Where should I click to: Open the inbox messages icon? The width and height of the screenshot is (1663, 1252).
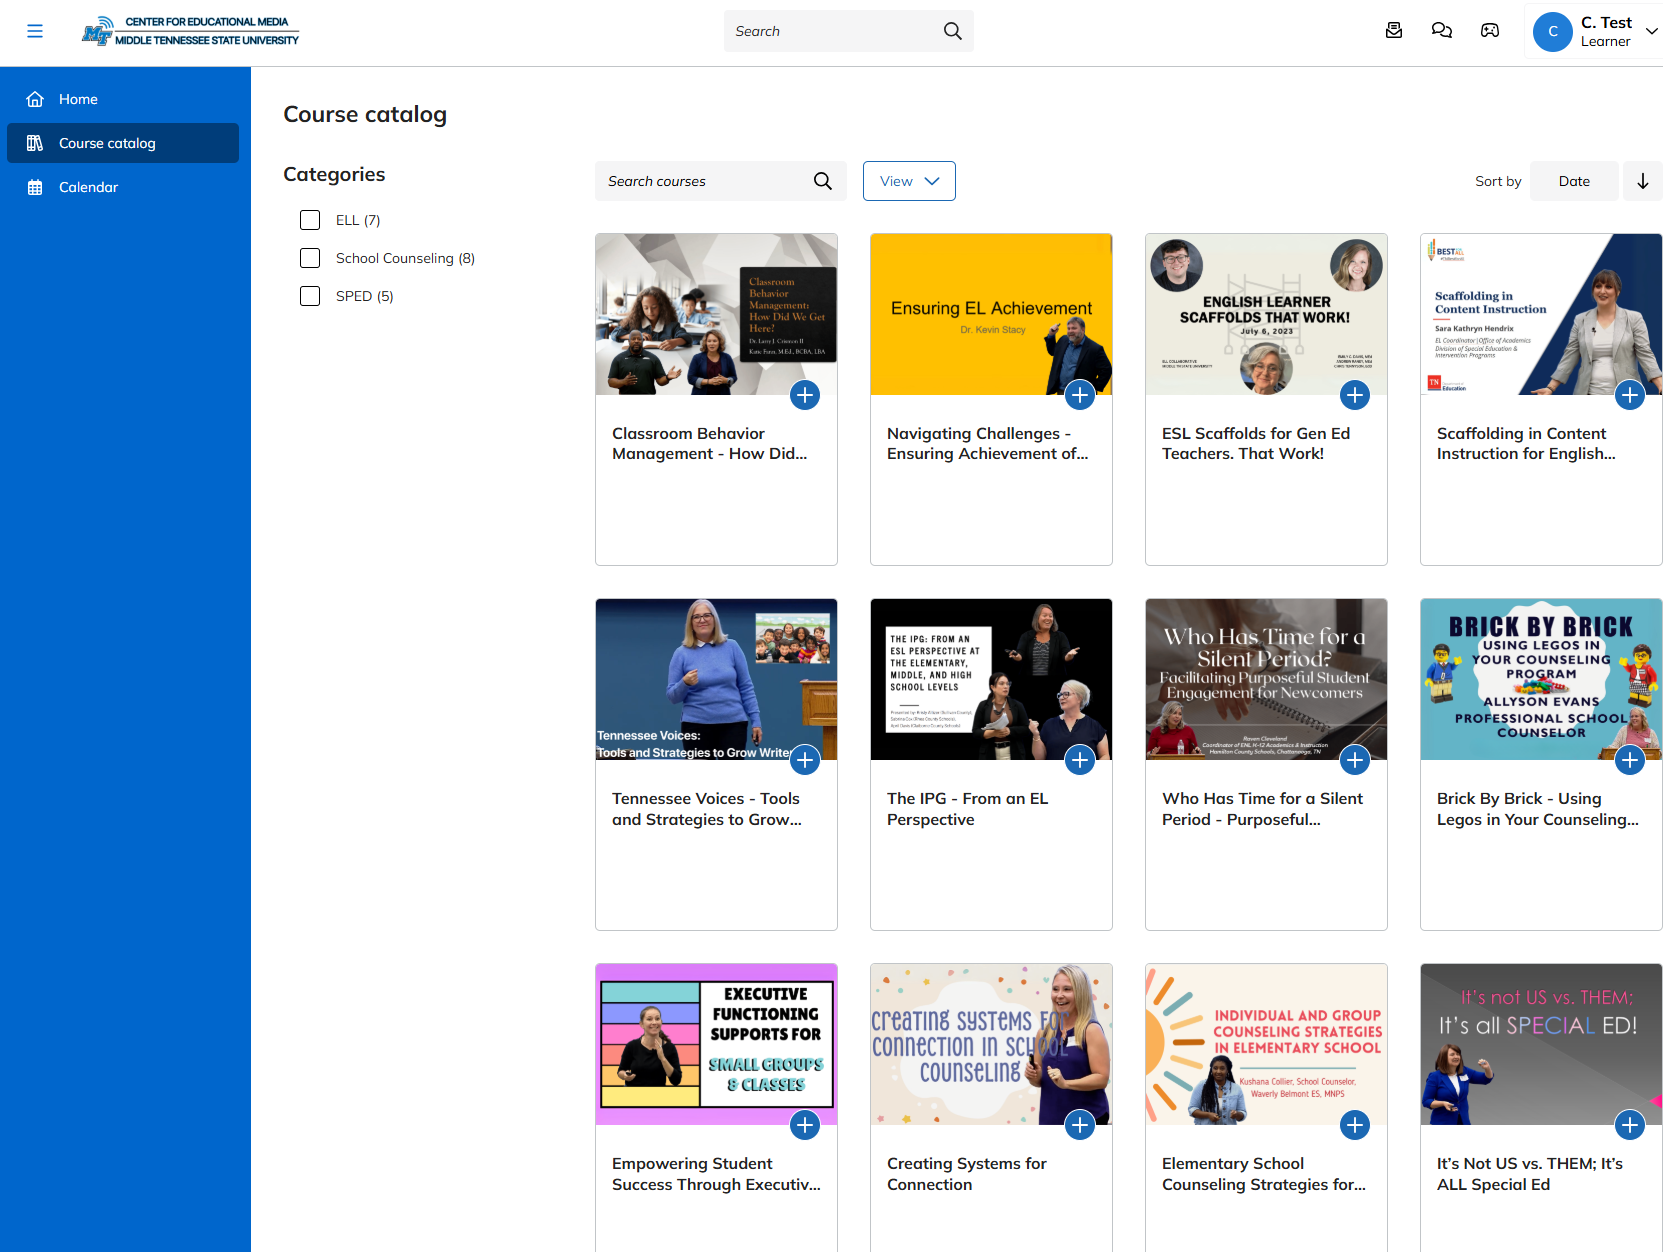pyautogui.click(x=1394, y=31)
